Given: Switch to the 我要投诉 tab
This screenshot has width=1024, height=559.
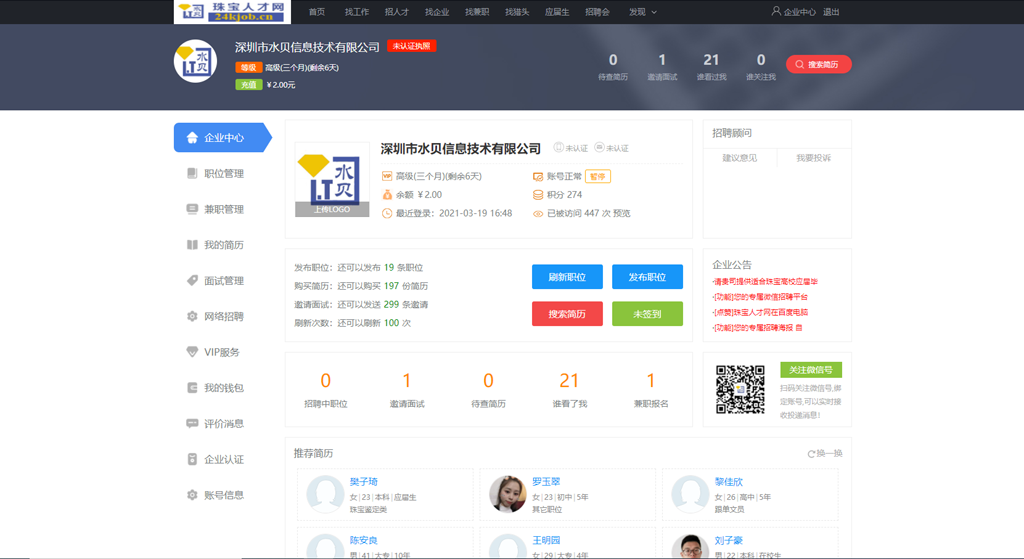Looking at the screenshot, I should (814, 158).
